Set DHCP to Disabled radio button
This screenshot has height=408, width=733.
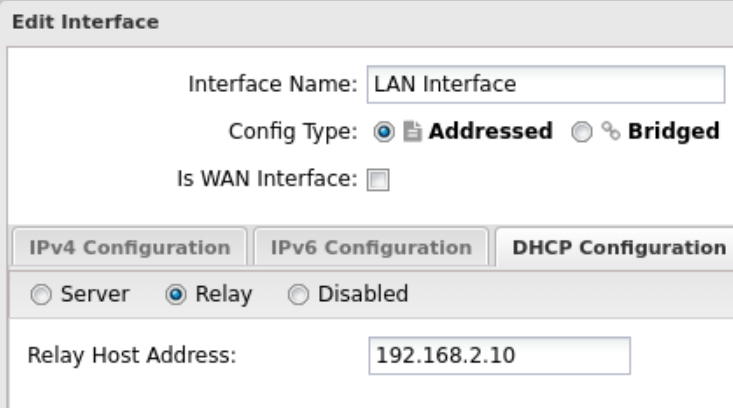tap(298, 294)
